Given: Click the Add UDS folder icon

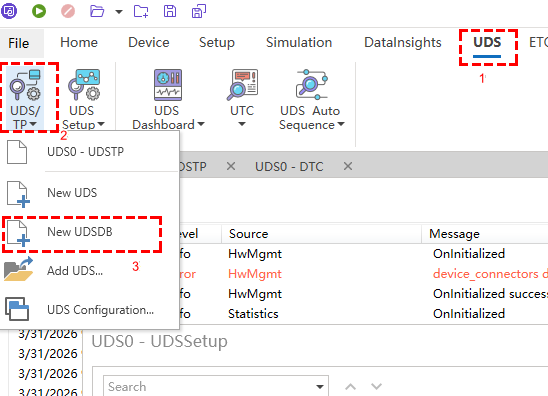Looking at the screenshot, I should (18, 269).
